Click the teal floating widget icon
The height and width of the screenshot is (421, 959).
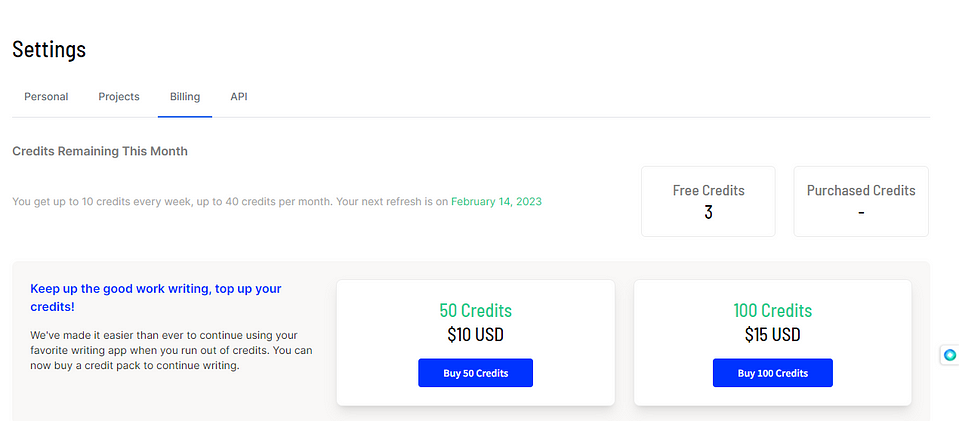950,355
